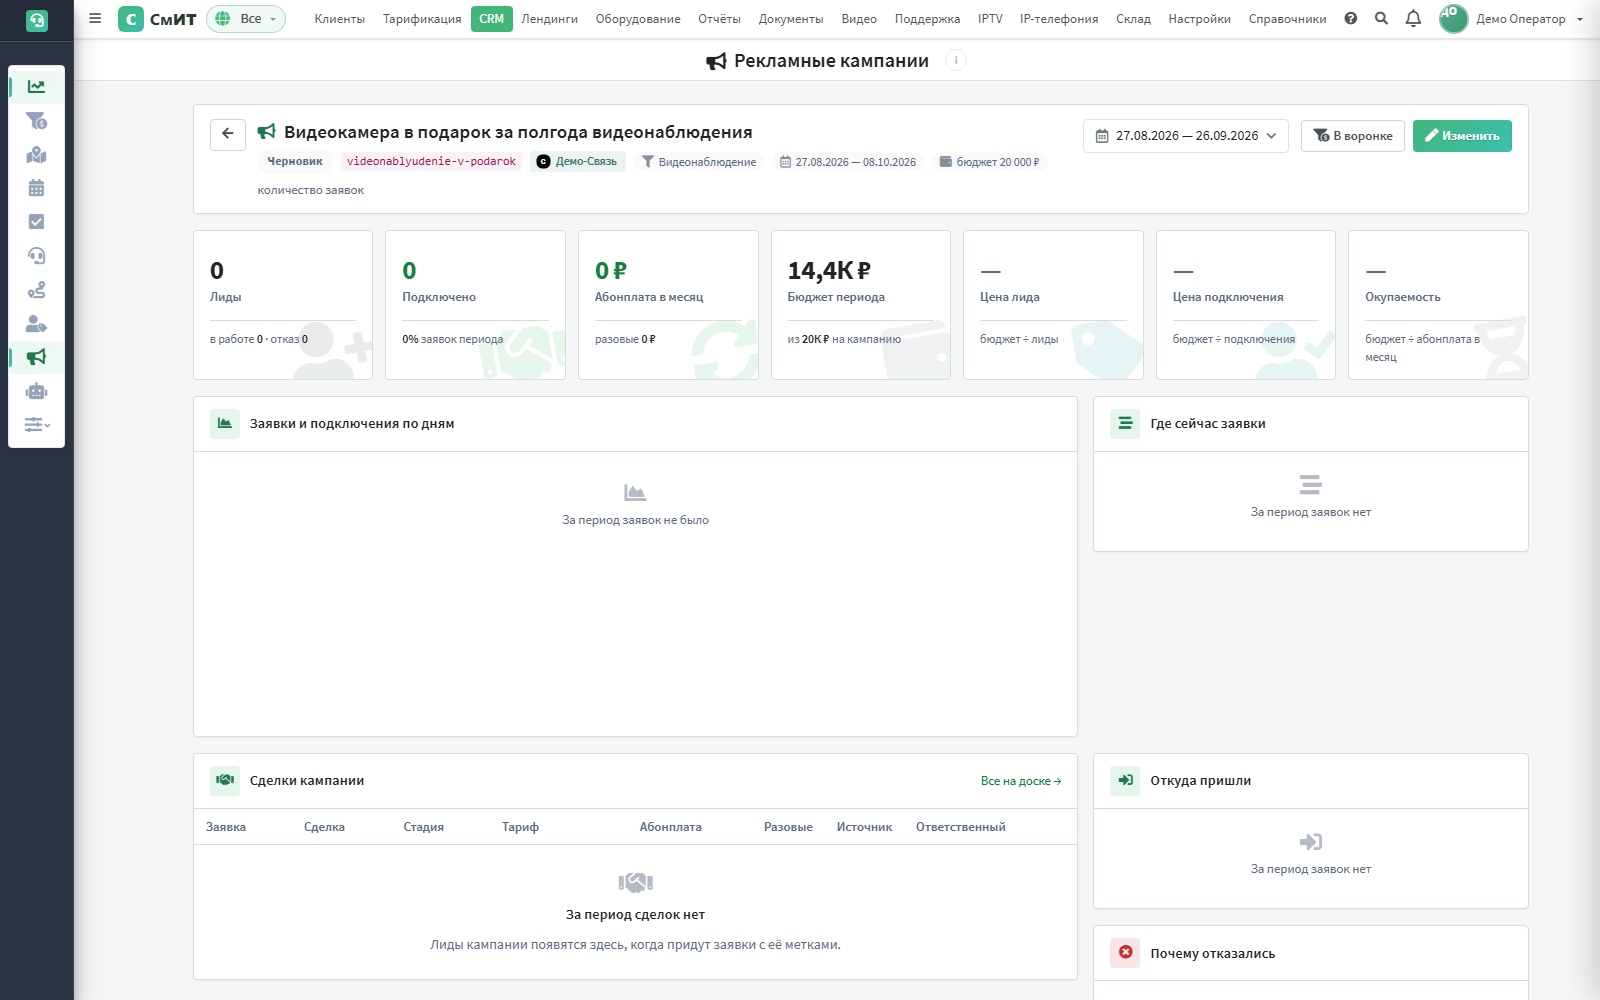Open the sales funnel sidebar icon
The width and height of the screenshot is (1600, 1000).
tap(36, 121)
